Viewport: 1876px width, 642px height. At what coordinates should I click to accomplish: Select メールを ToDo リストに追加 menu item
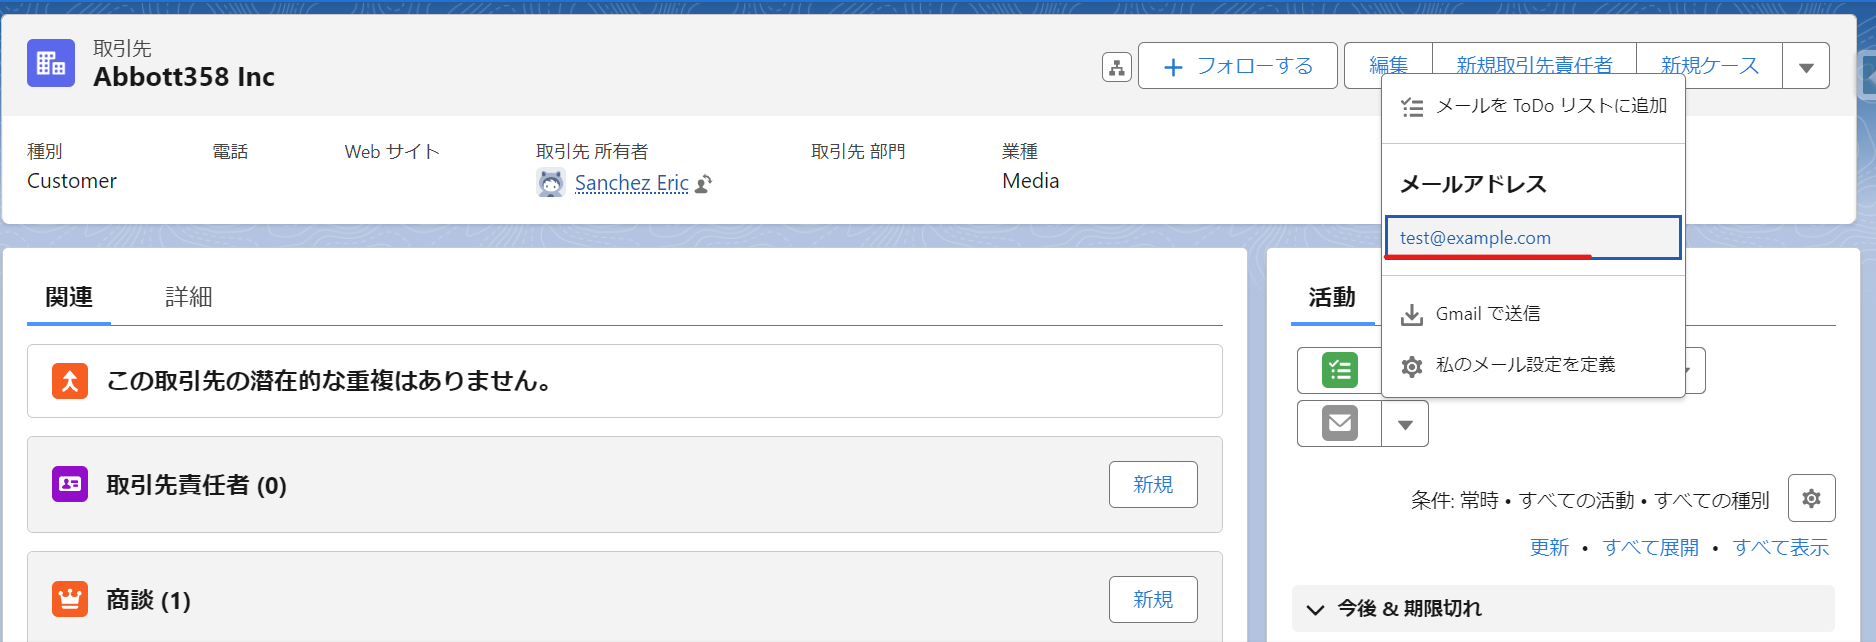(1533, 106)
